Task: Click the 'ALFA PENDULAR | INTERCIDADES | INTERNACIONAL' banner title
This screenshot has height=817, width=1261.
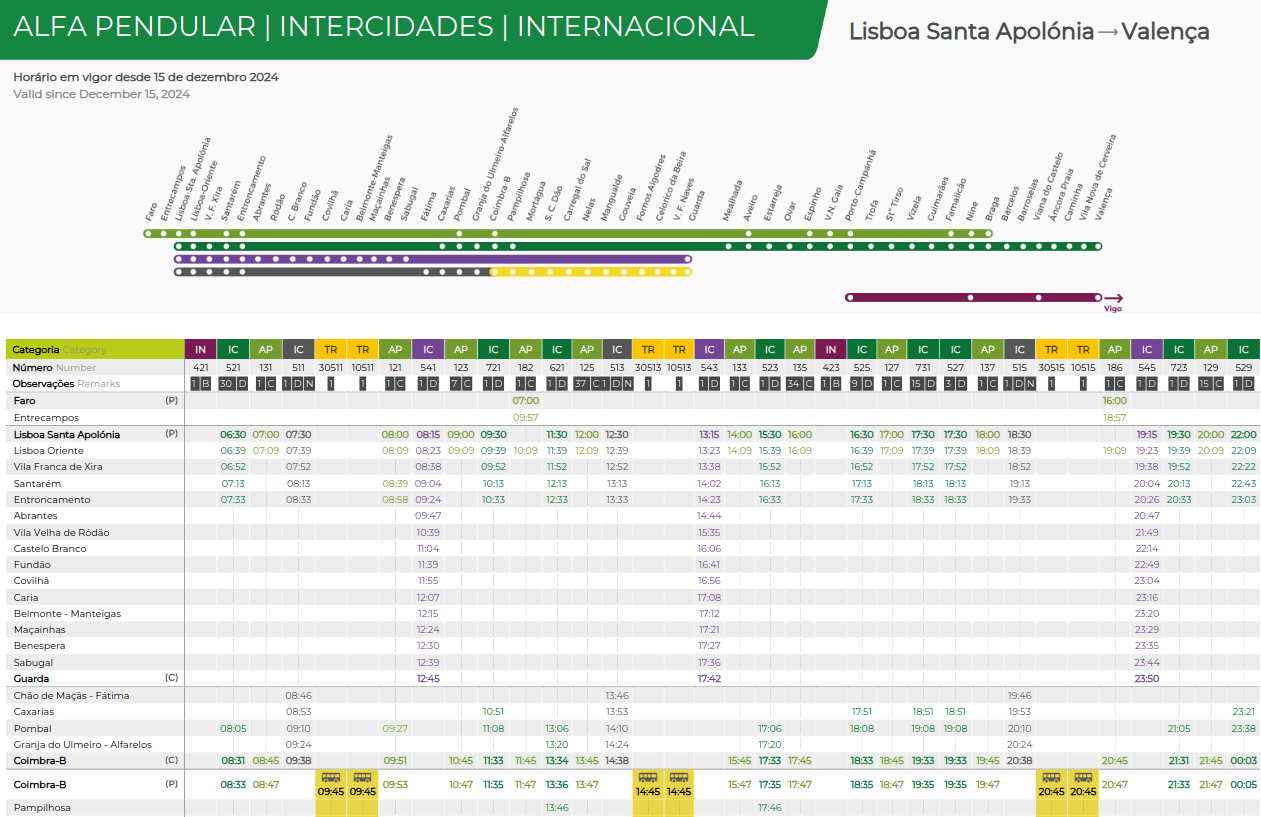Action: click(384, 27)
